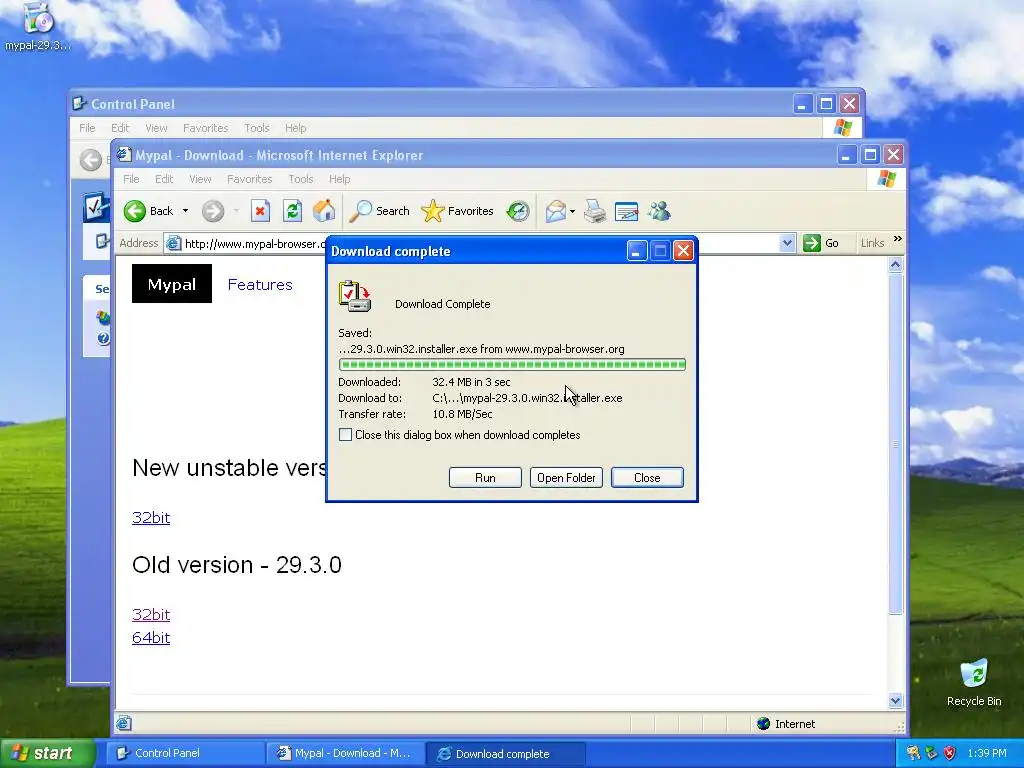
Task: Open the File menu in Internet Explorer
Action: [131, 179]
